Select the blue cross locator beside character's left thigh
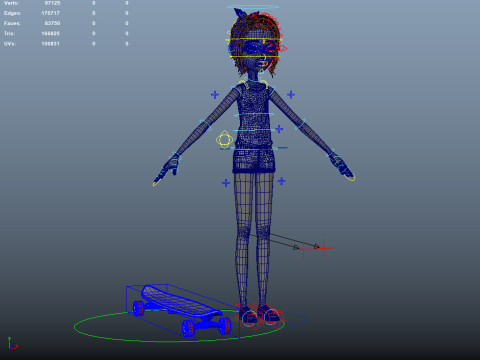Image resolution: width=480 pixels, height=360 pixels. [281, 181]
